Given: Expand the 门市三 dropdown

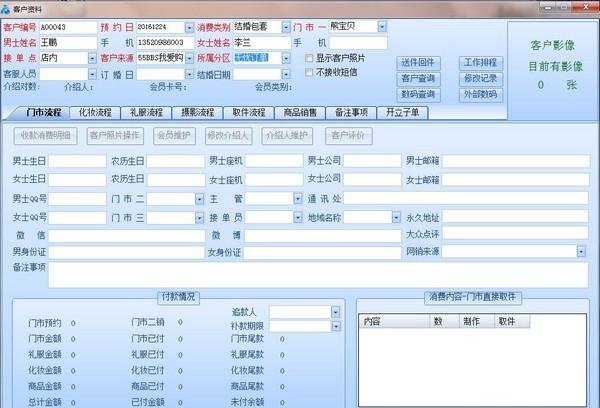Looking at the screenshot, I should point(199,217).
